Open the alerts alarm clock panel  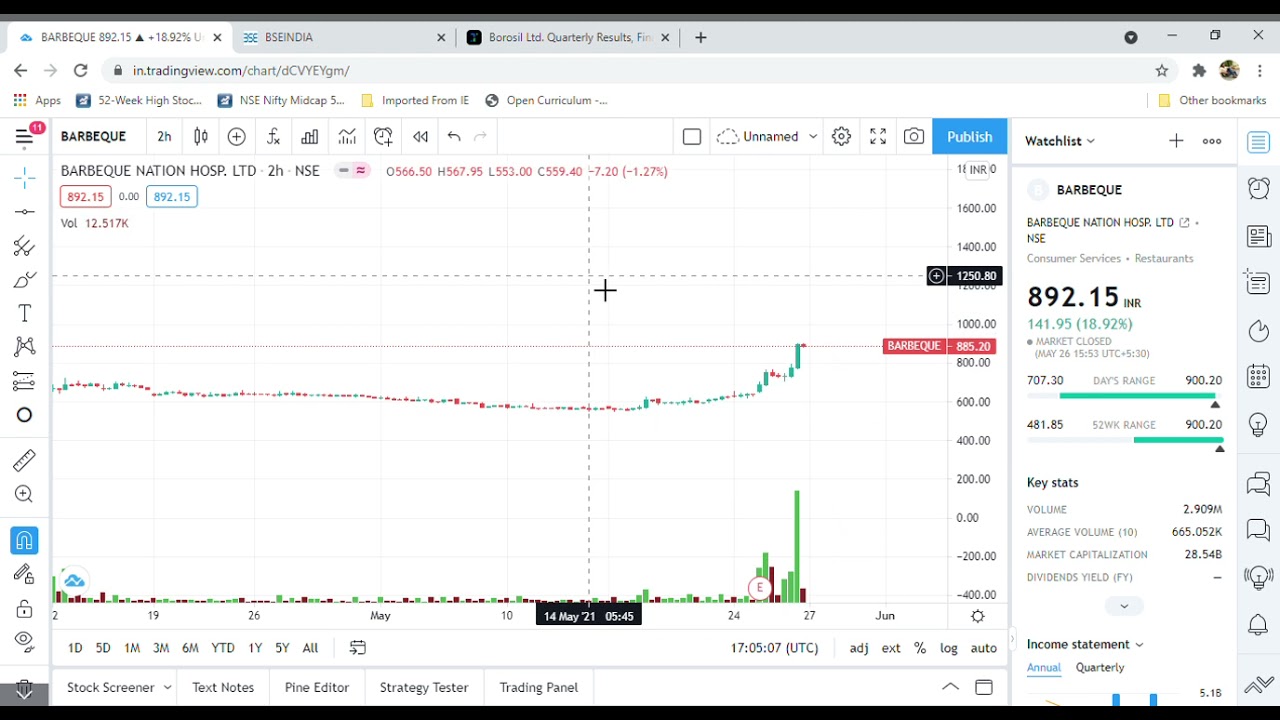(x=1258, y=188)
